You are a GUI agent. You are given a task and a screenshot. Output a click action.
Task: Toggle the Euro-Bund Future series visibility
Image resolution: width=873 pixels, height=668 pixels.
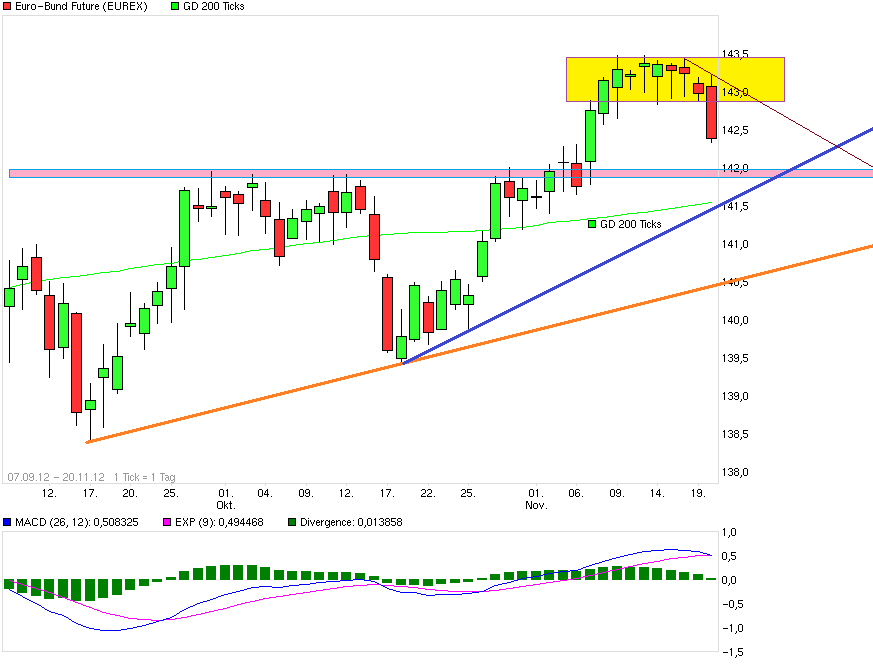click(x=7, y=6)
